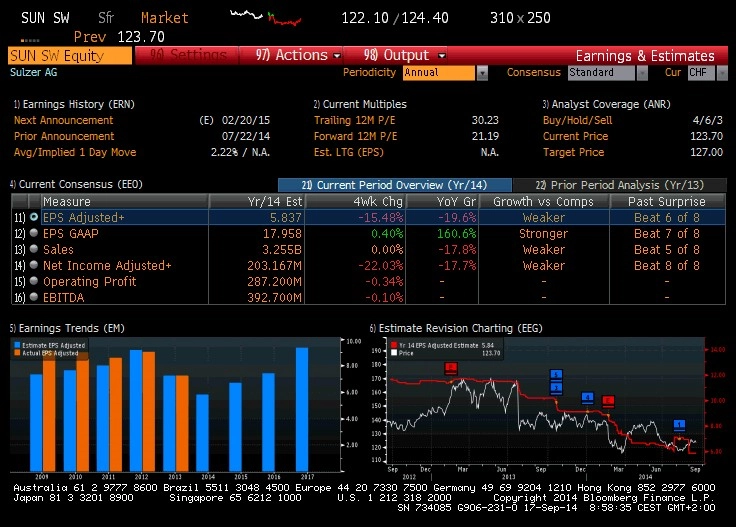Click the red EPS Adjusted Estimate legend icon
This screenshot has width=736, height=527.
[394, 345]
